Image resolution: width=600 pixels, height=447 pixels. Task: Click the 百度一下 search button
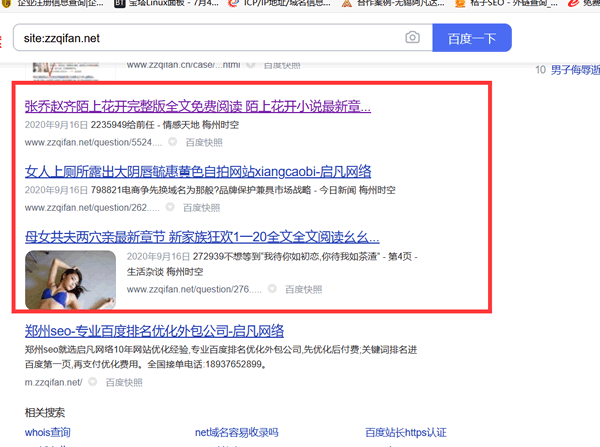[471, 38]
